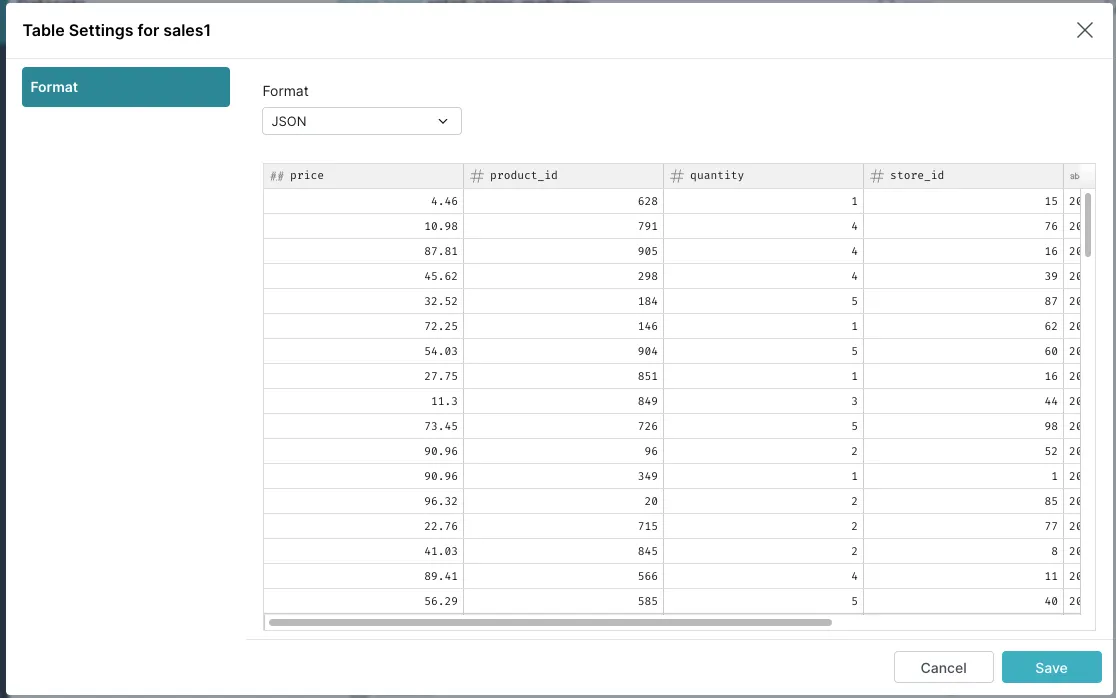Click the chevron arrow on the JSON format selector
This screenshot has height=698, width=1116.
click(x=442, y=120)
